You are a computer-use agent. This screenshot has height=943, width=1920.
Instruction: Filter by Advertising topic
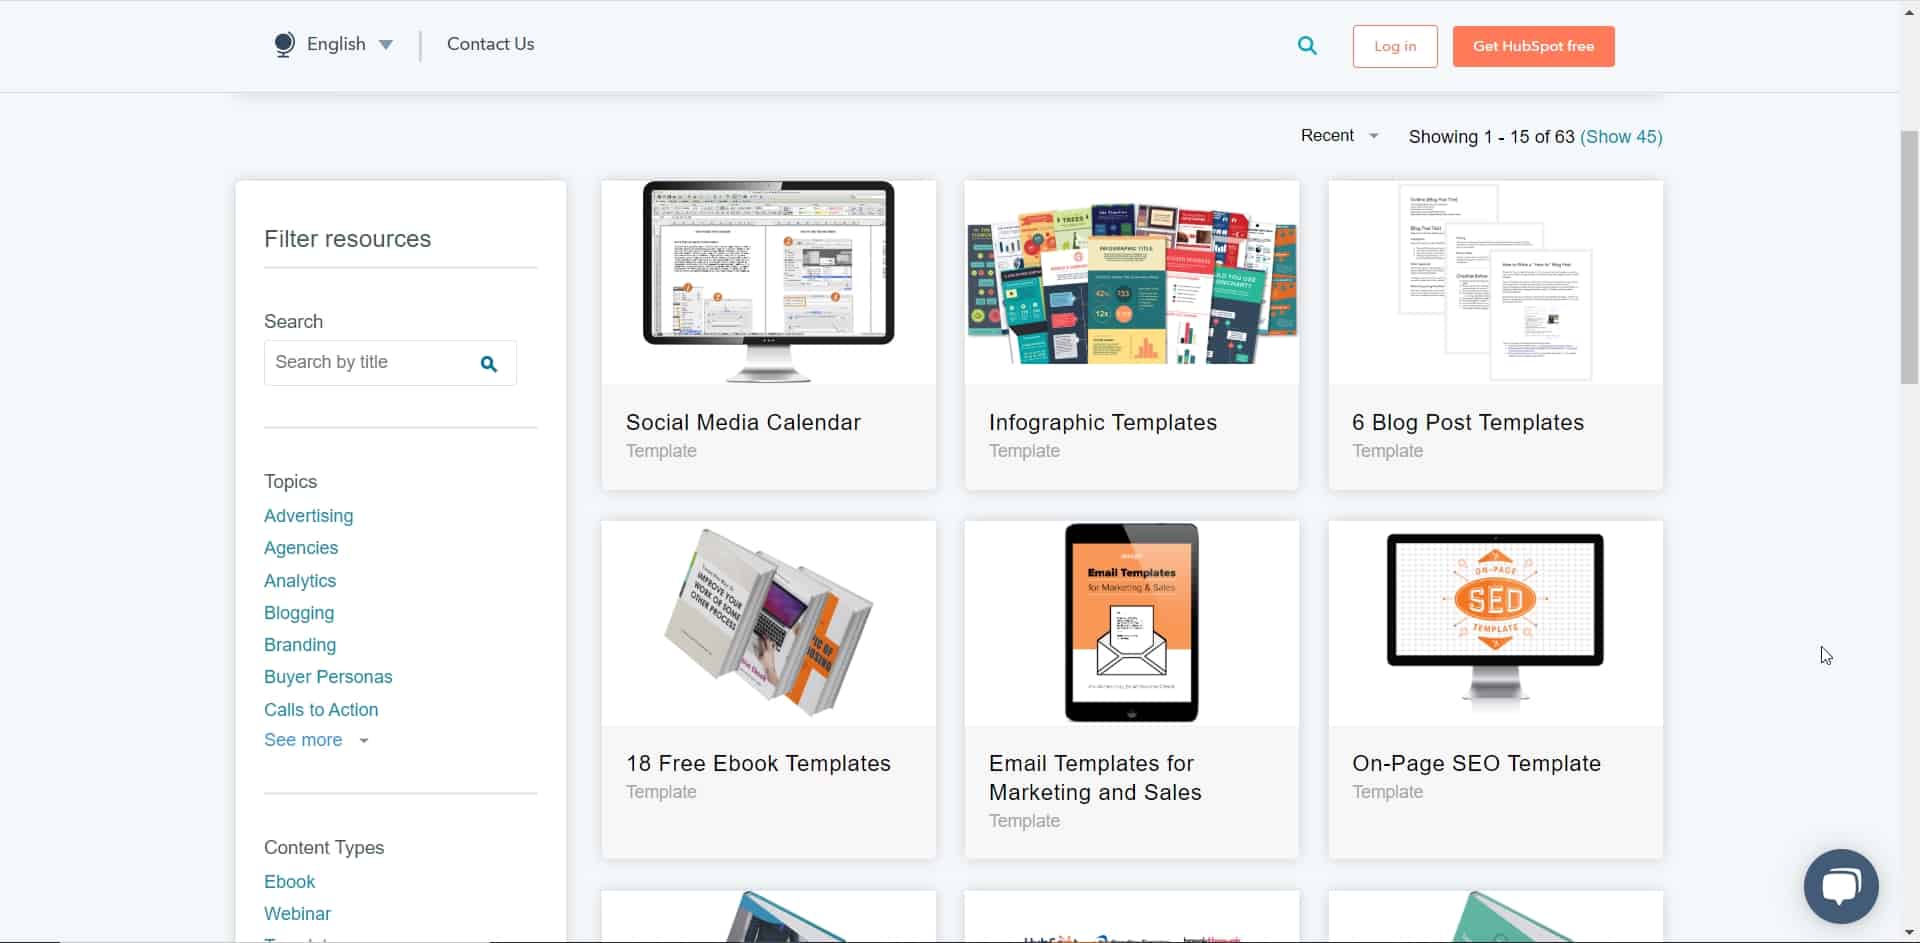[308, 516]
